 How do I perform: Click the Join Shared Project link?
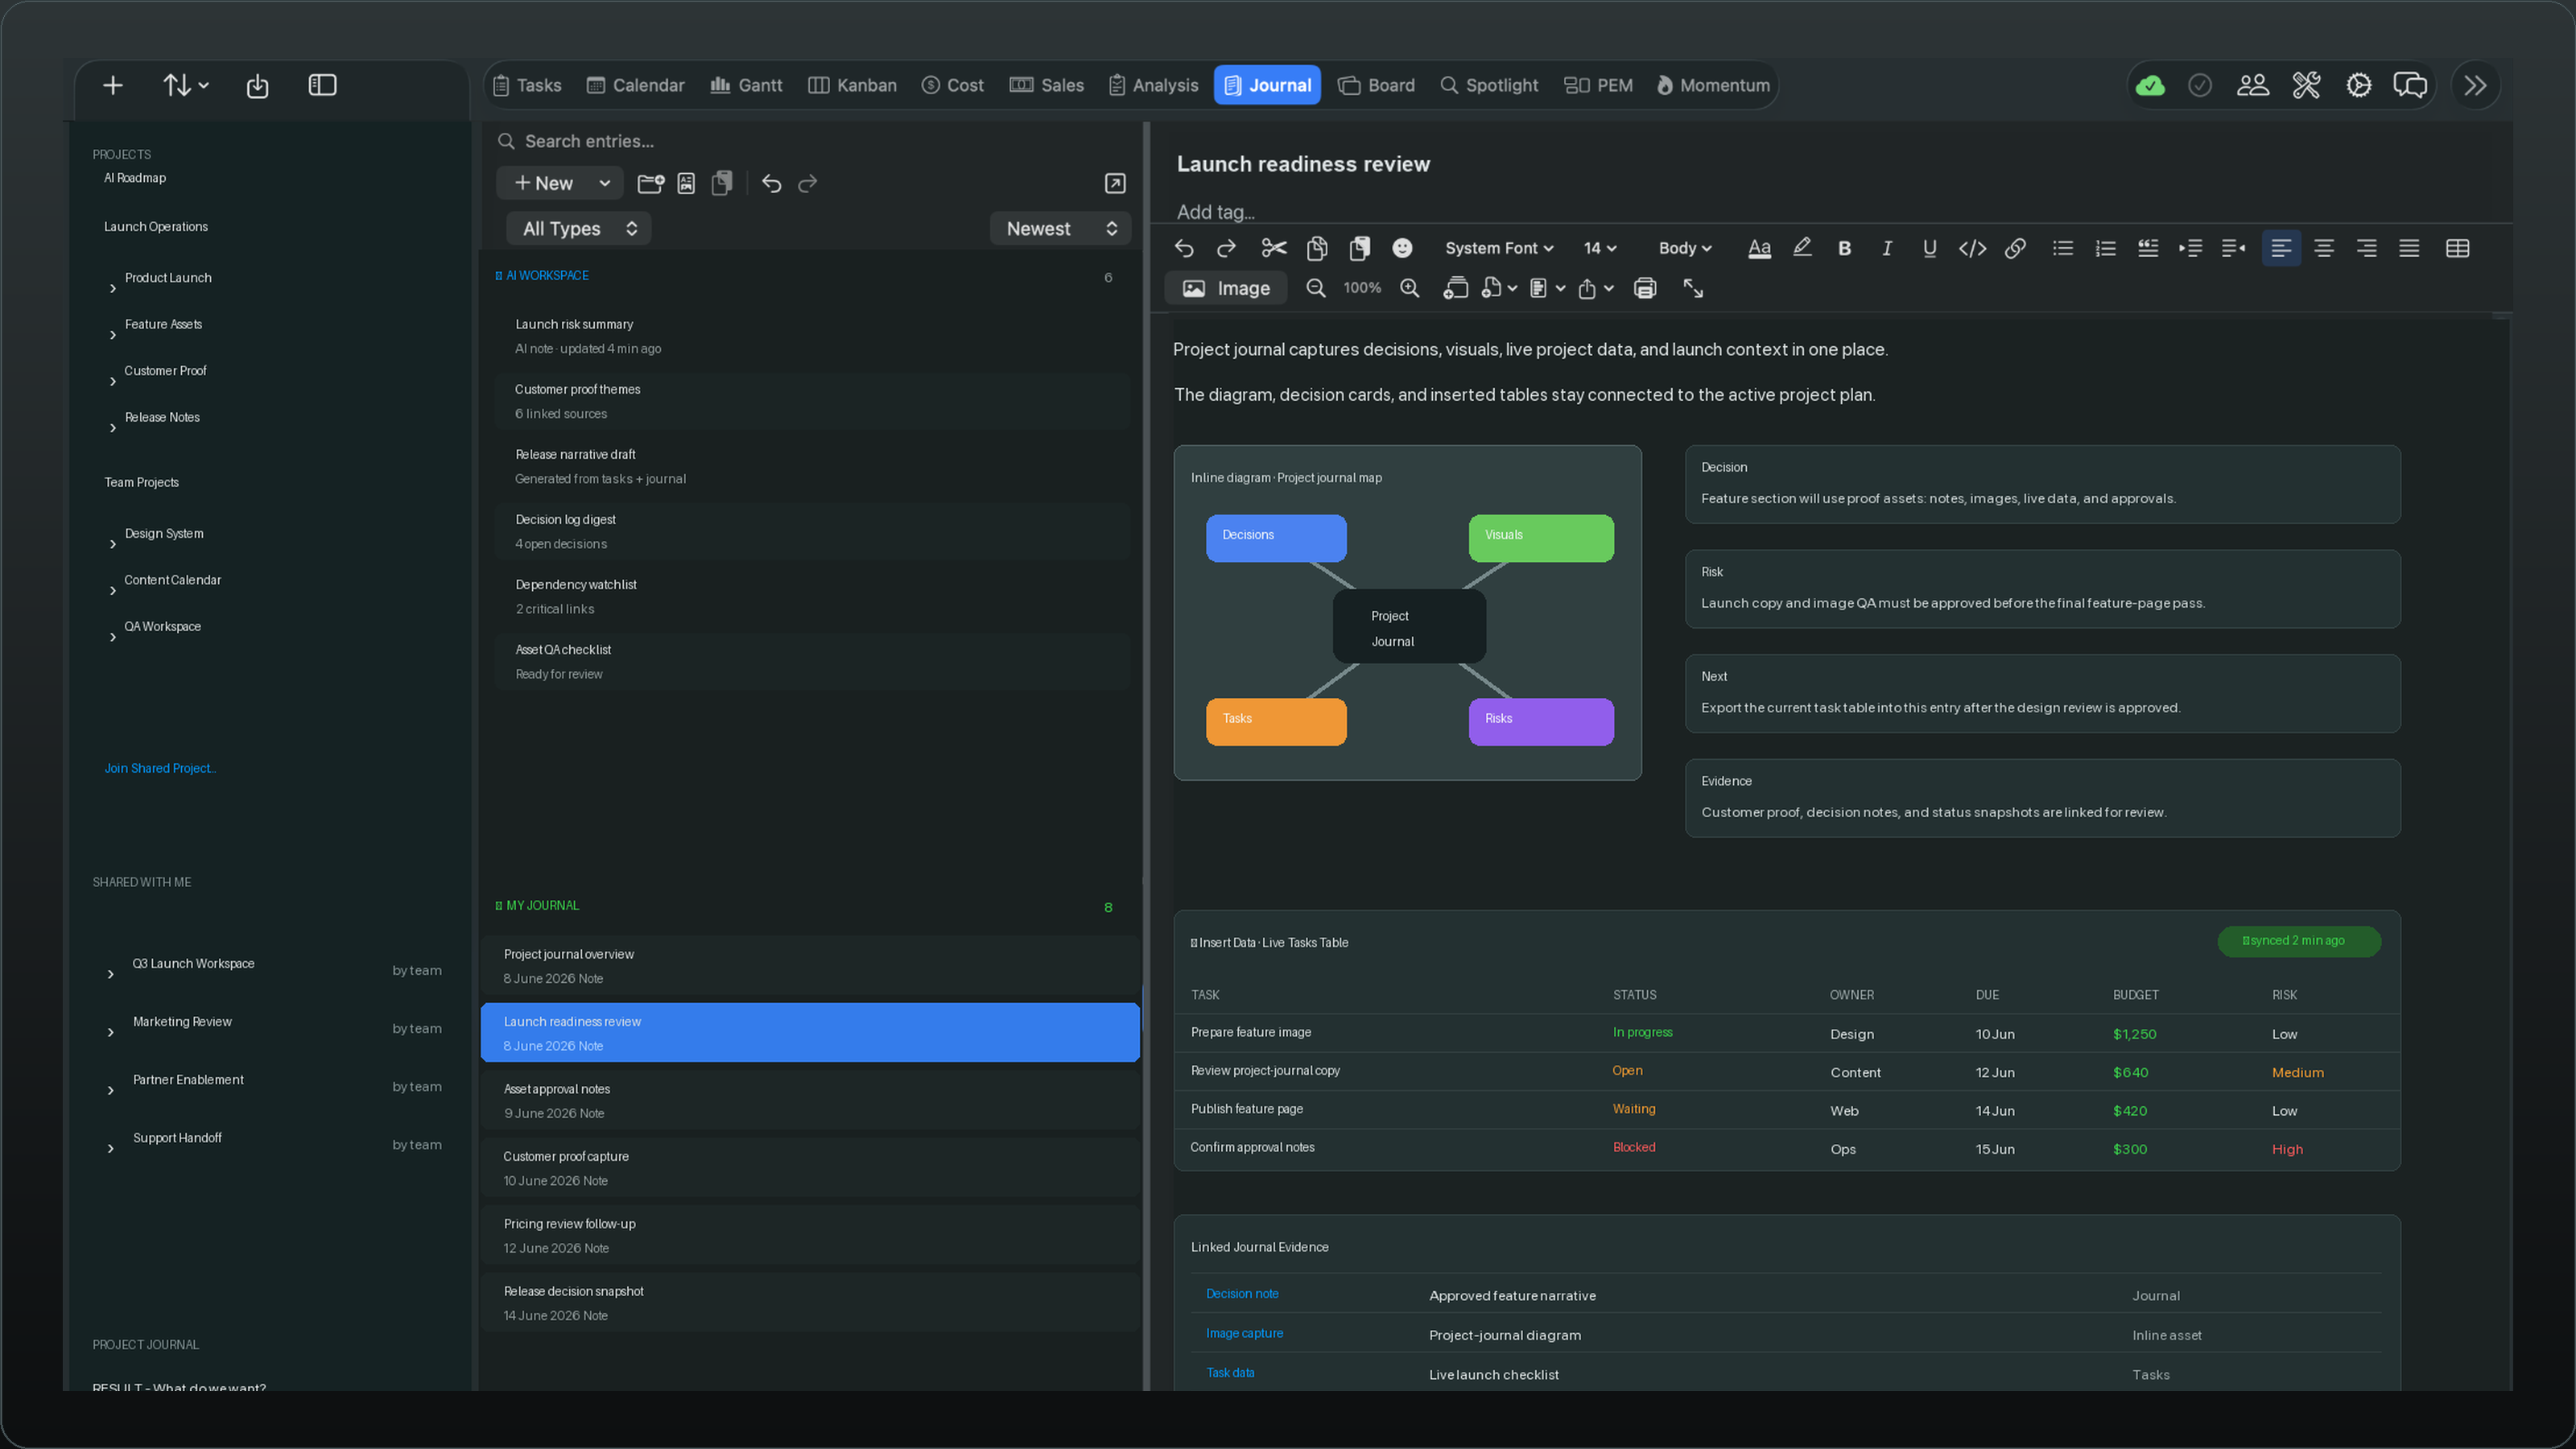tap(160, 768)
